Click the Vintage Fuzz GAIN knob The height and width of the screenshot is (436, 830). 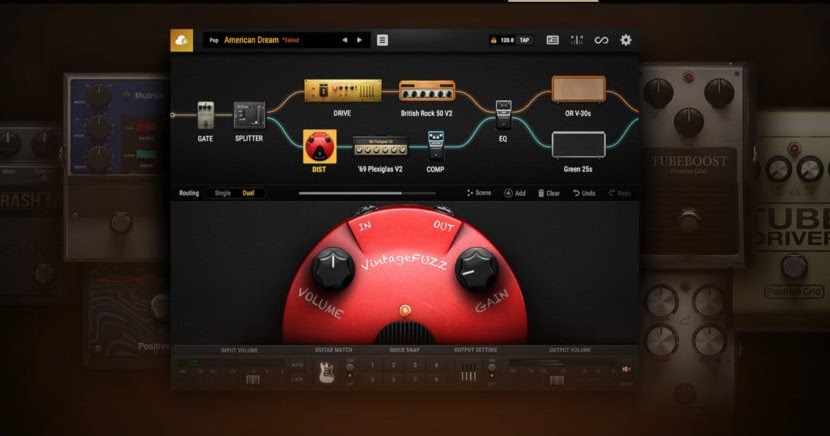click(x=476, y=269)
